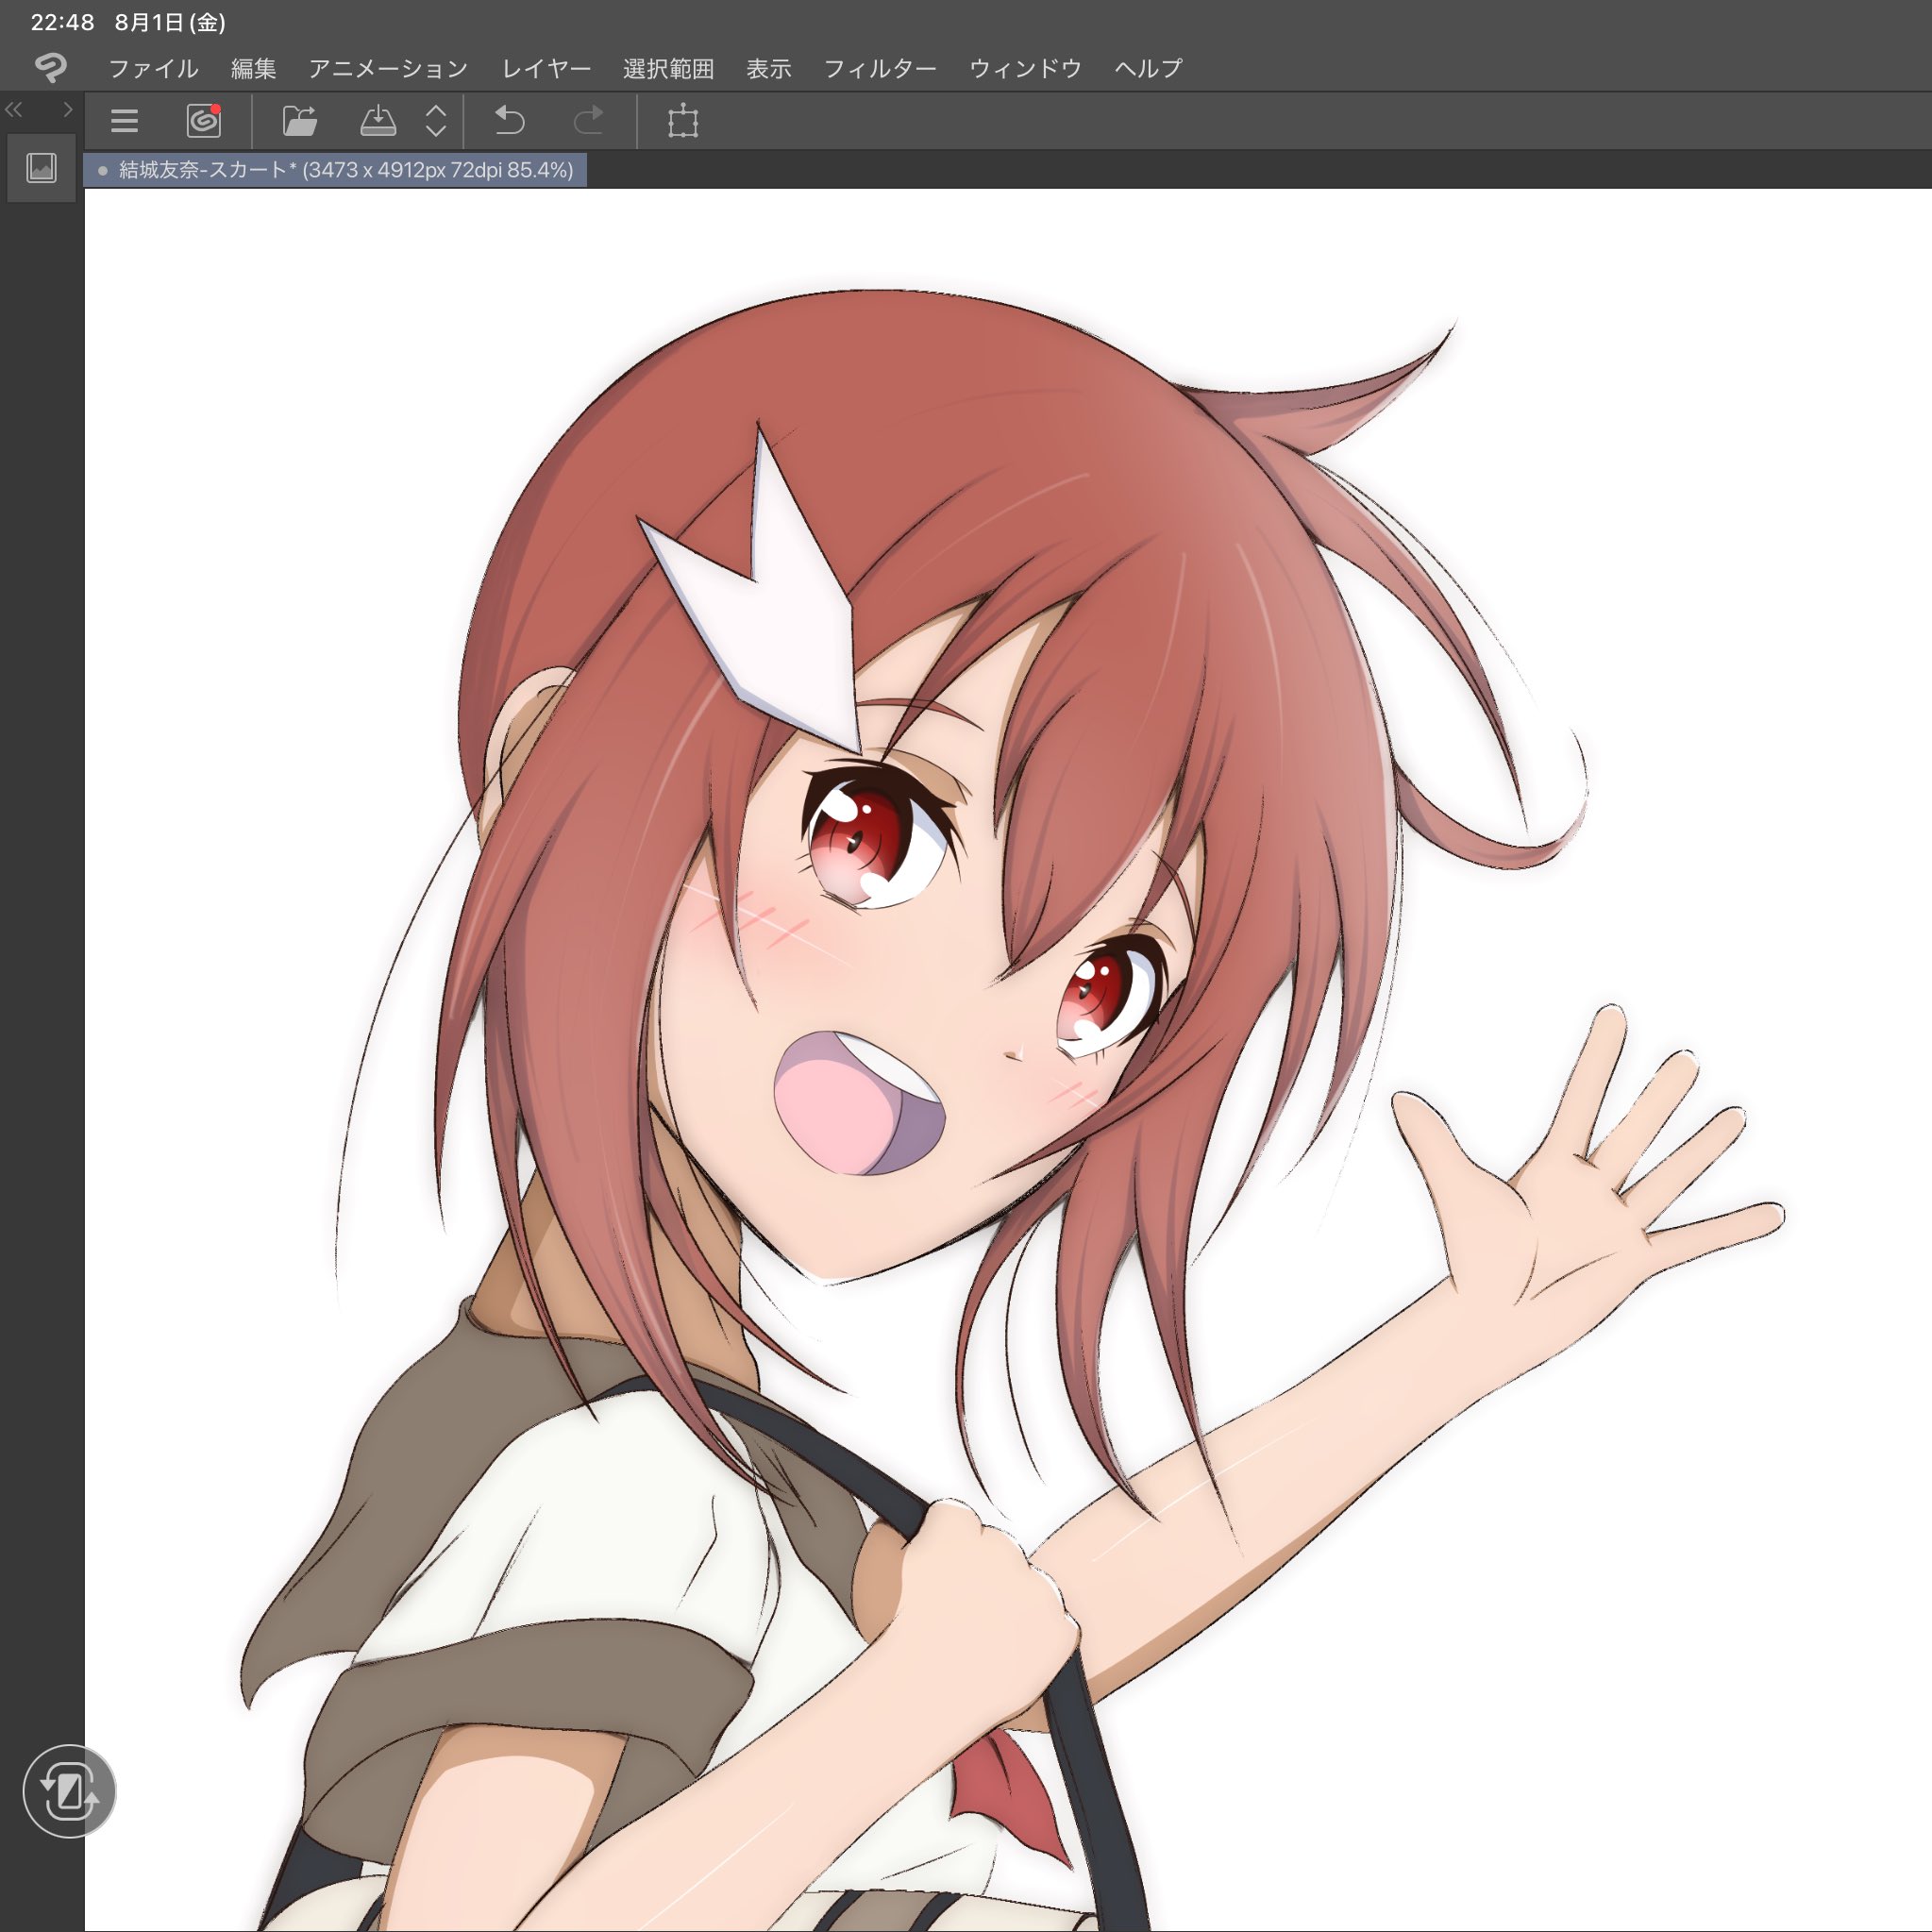Collapse the palette dock with double chevron
This screenshot has height=1932, width=1932.
point(14,110)
